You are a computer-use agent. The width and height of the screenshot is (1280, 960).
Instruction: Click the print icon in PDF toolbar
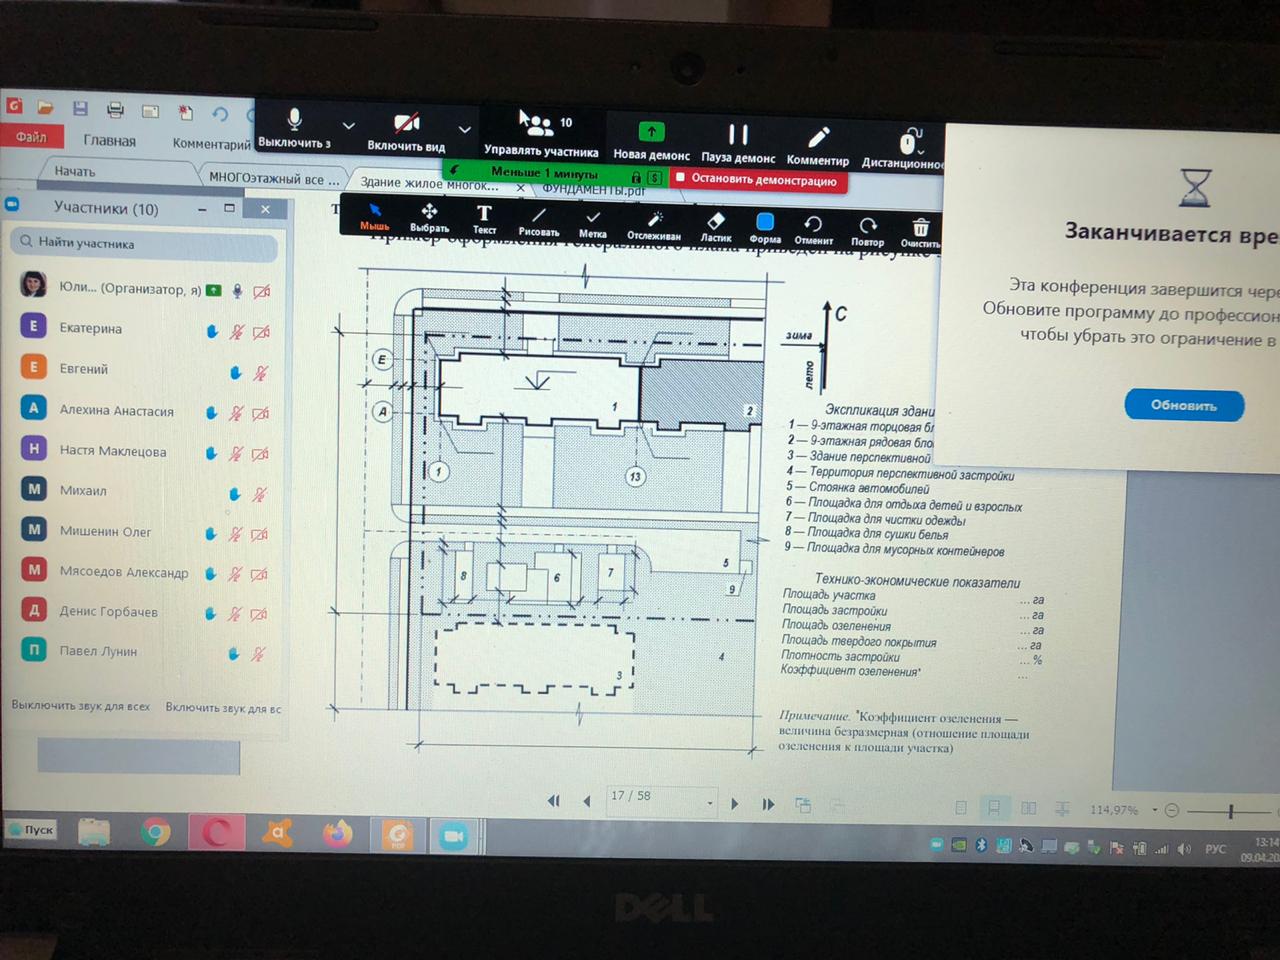point(115,110)
